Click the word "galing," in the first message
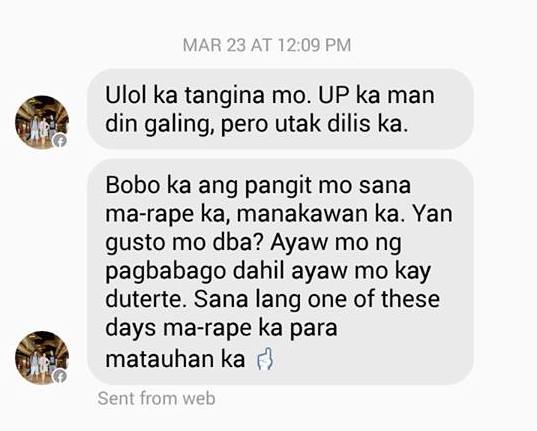The width and height of the screenshot is (537, 431). pos(178,125)
